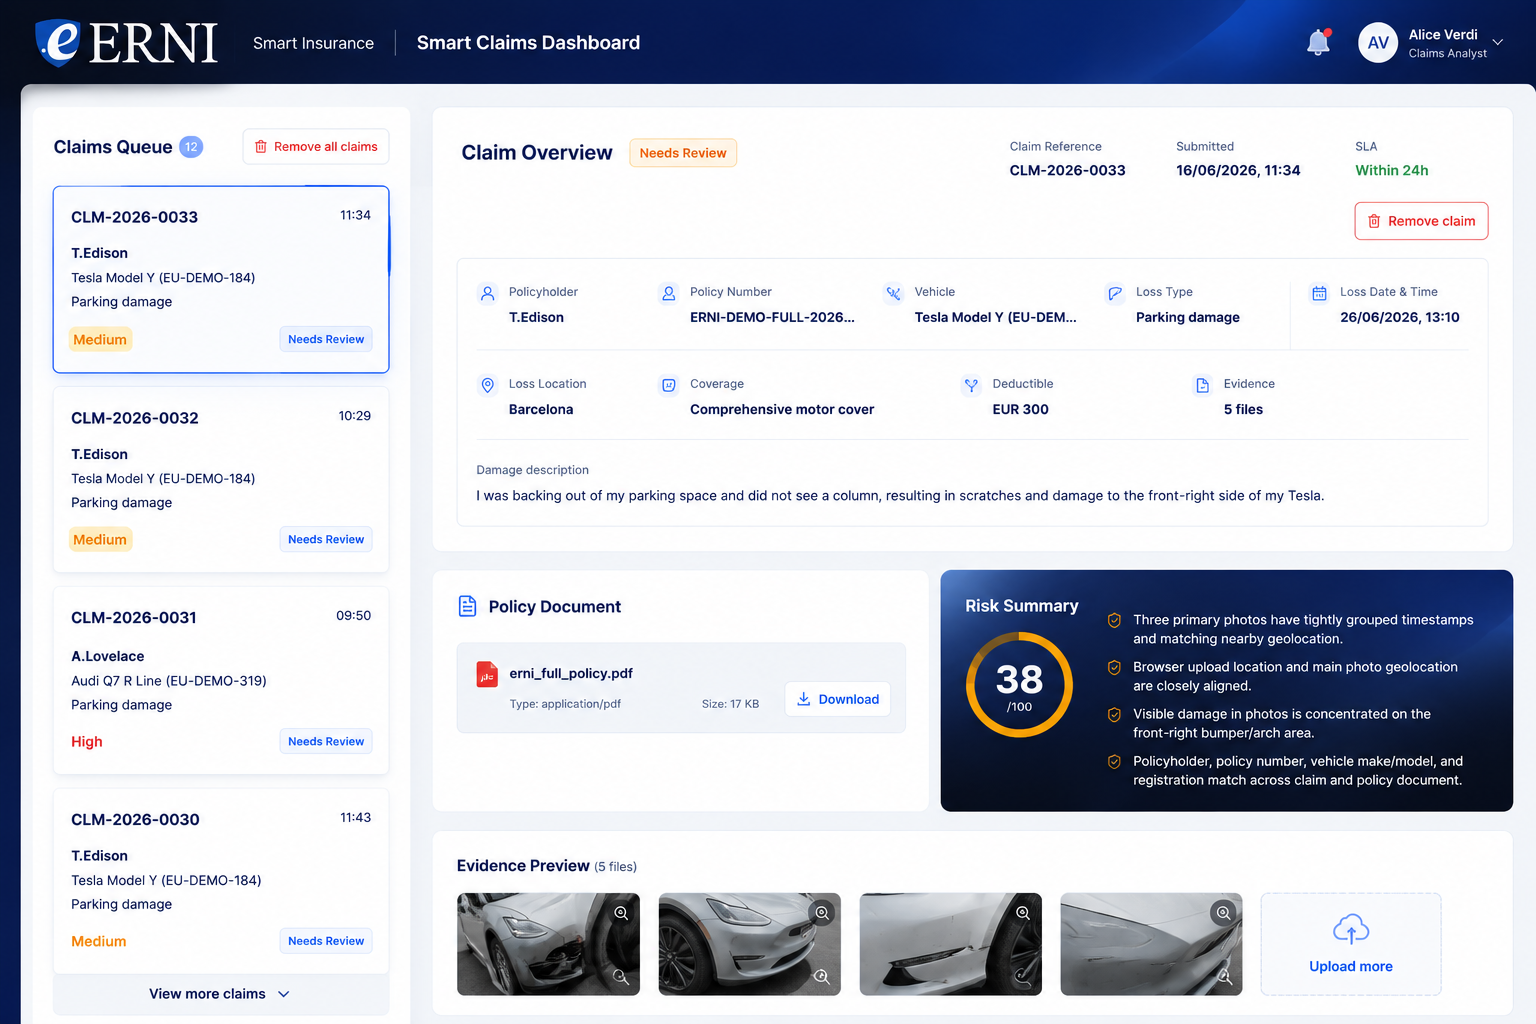
Task: Click the Loss Date & Time calendar icon
Action: point(1319,293)
